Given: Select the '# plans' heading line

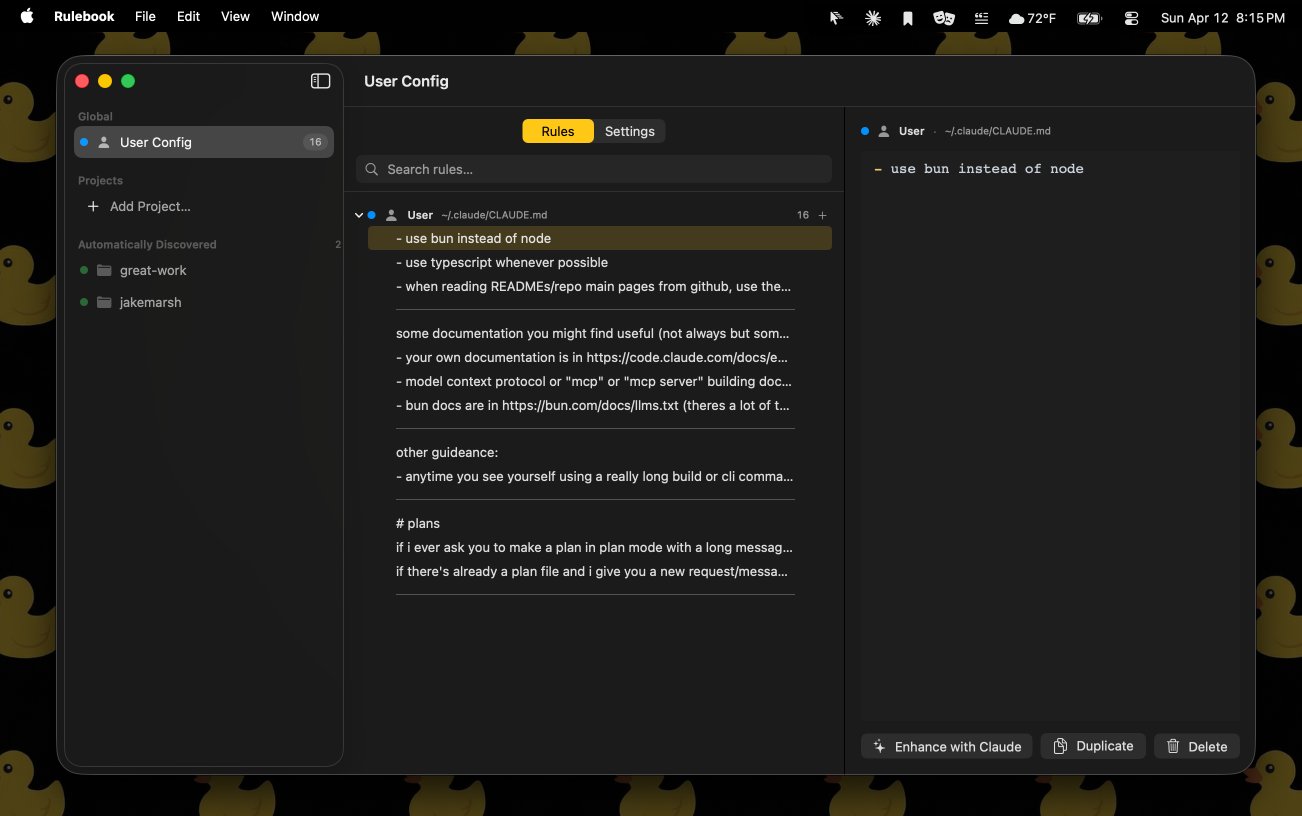Looking at the screenshot, I should [600, 523].
